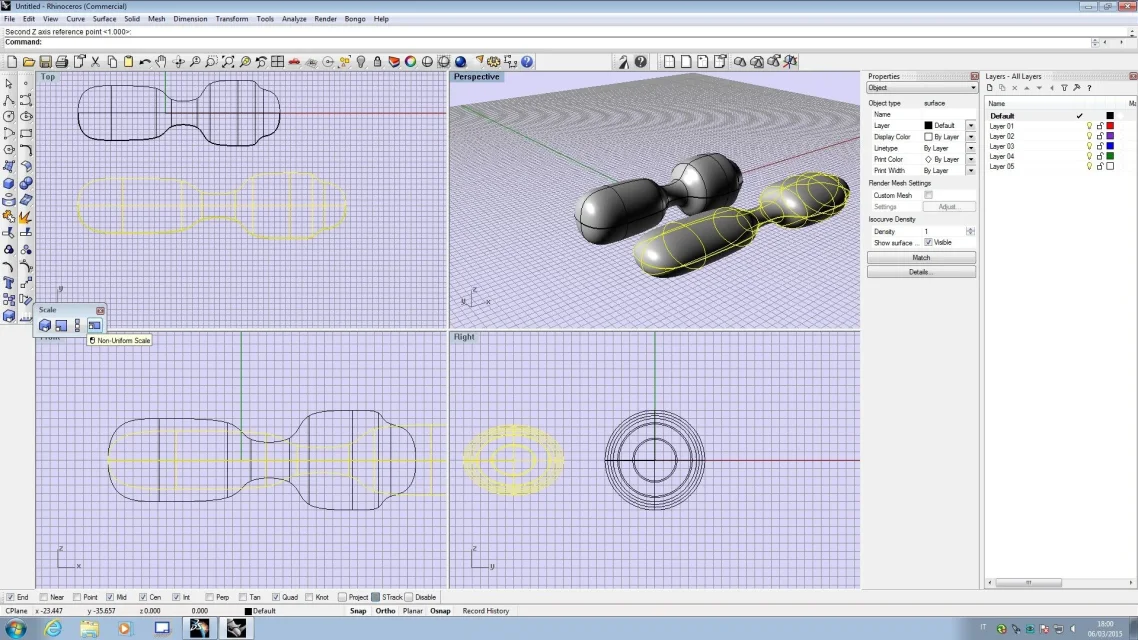Image resolution: width=1138 pixels, height=640 pixels.
Task: Toggle the Mid osnap checkbox
Action: click(x=110, y=597)
